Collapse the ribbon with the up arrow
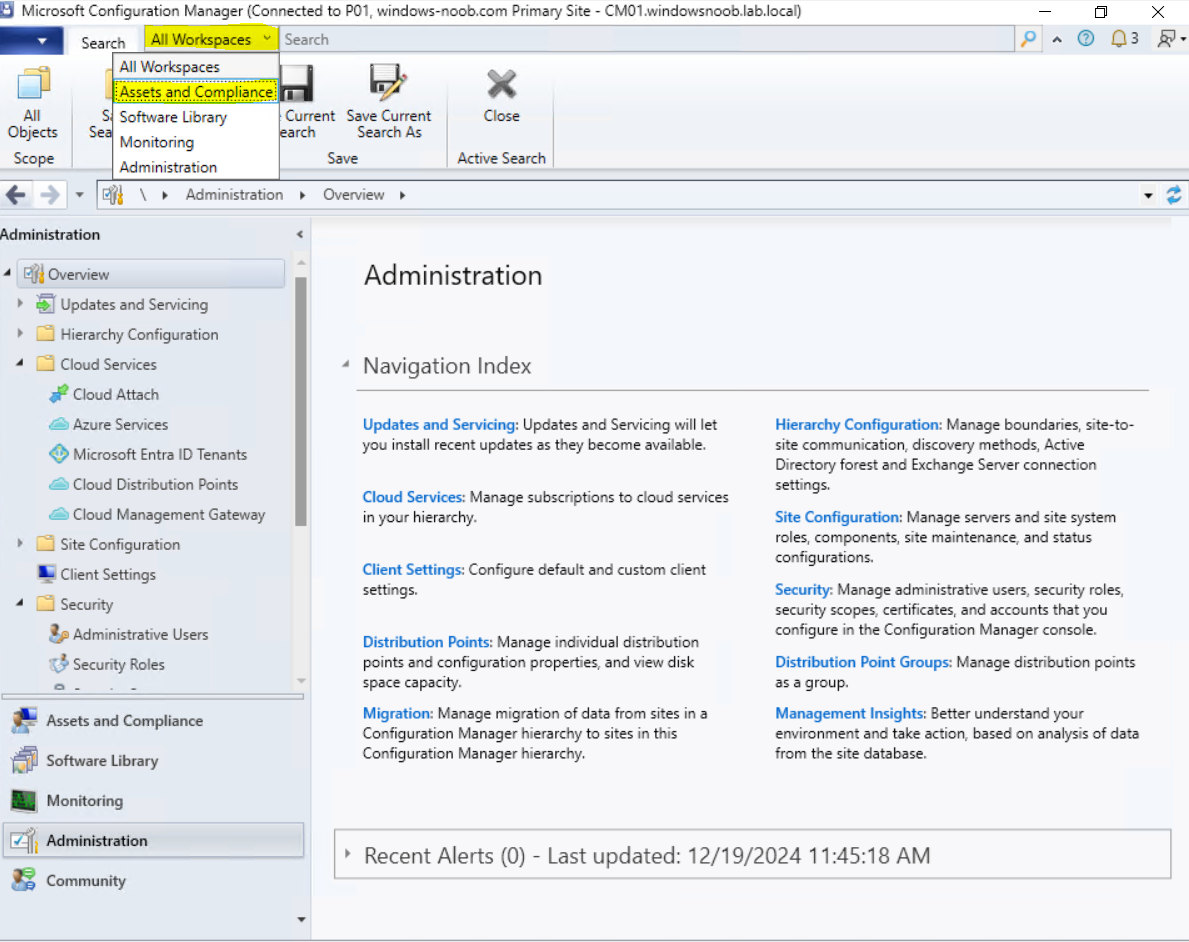The image size is (1189, 942). coord(1056,39)
